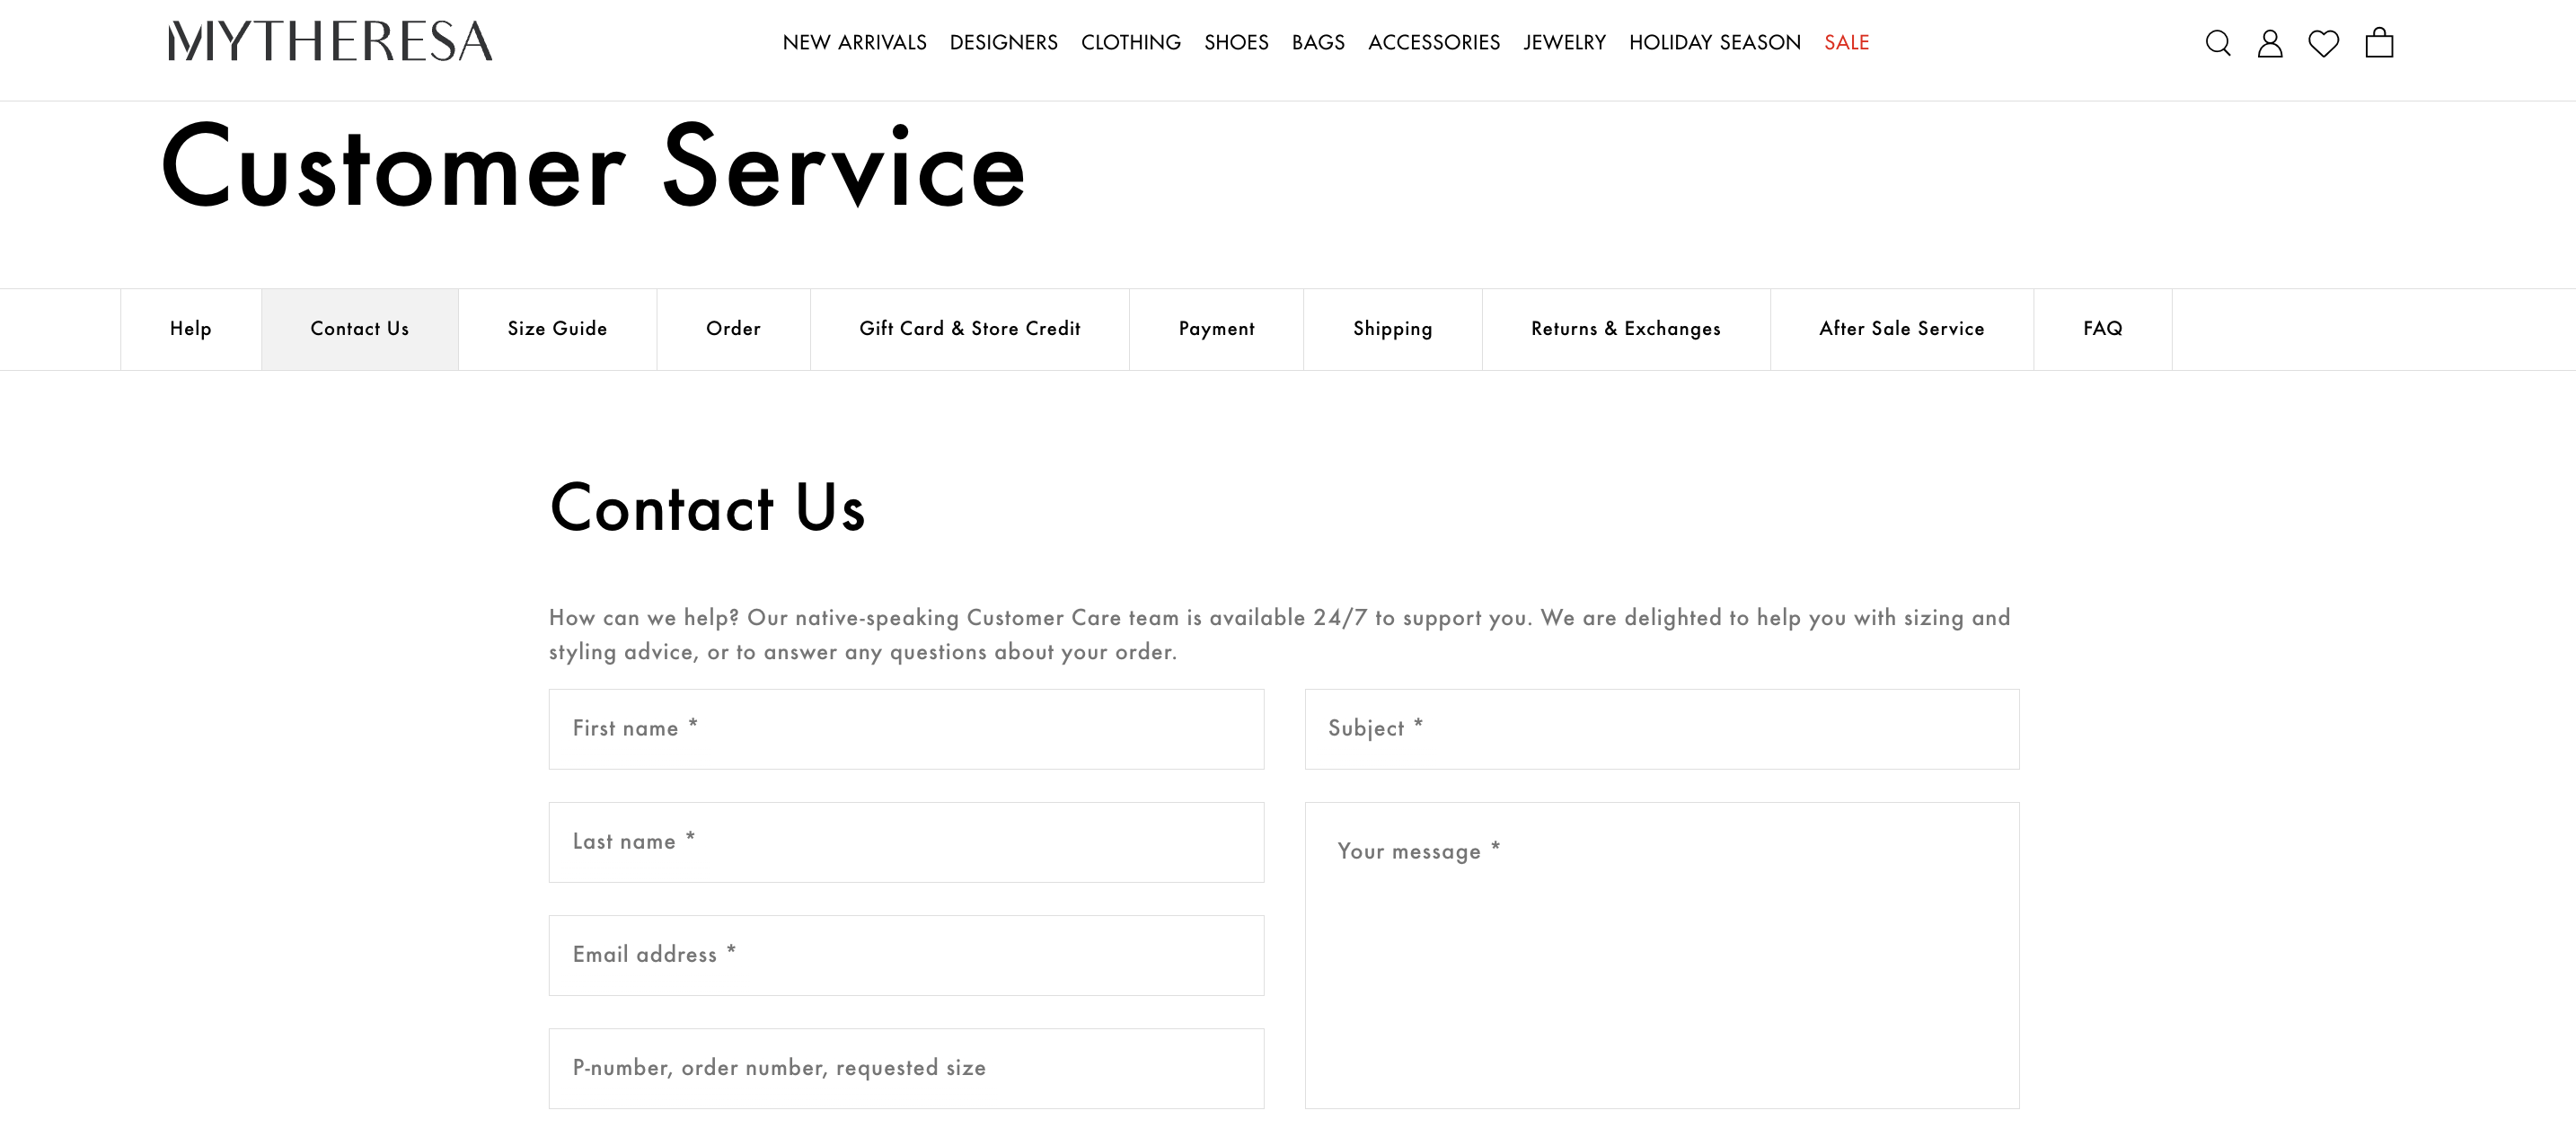This screenshot has width=2576, height=1128.
Task: Select HOLIDAY SEASON menu icon
Action: pyautogui.click(x=1716, y=41)
